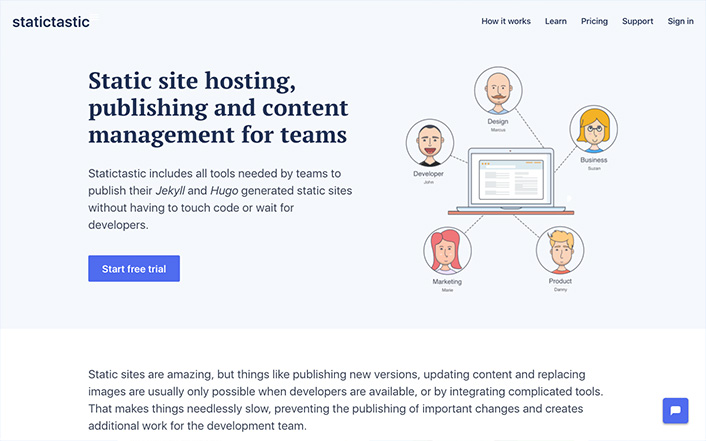Click the main headline about static site hosting

click(218, 107)
